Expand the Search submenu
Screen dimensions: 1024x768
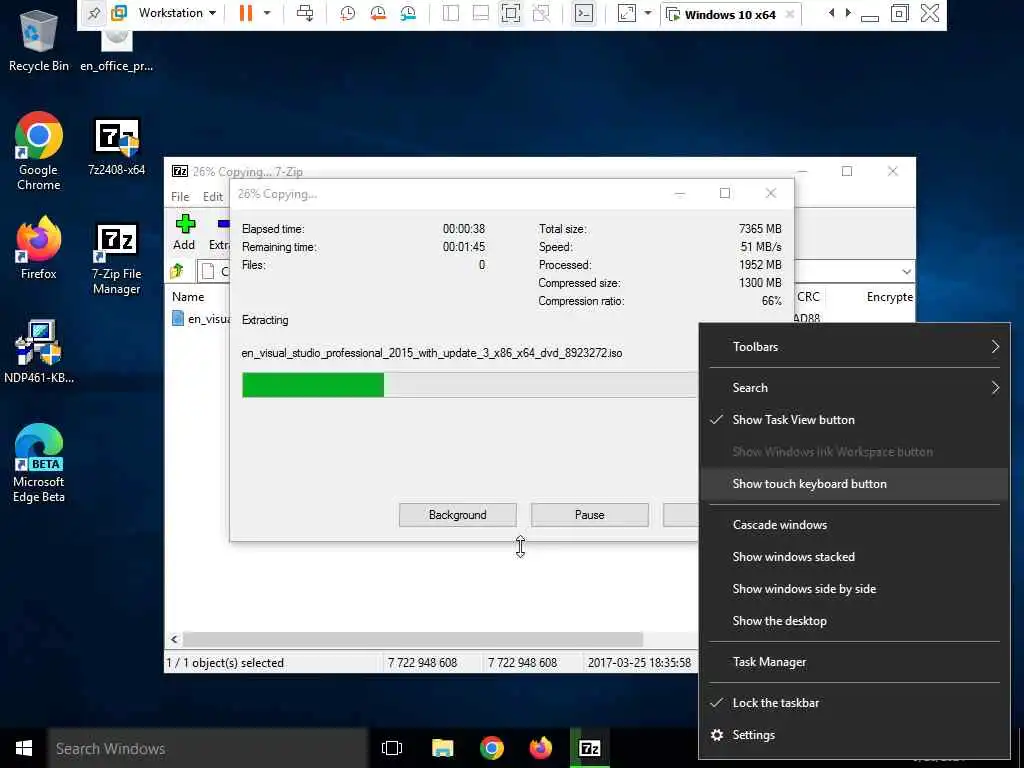(854, 388)
